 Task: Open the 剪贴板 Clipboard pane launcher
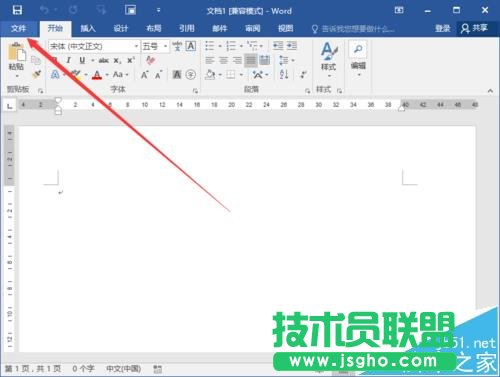41,90
